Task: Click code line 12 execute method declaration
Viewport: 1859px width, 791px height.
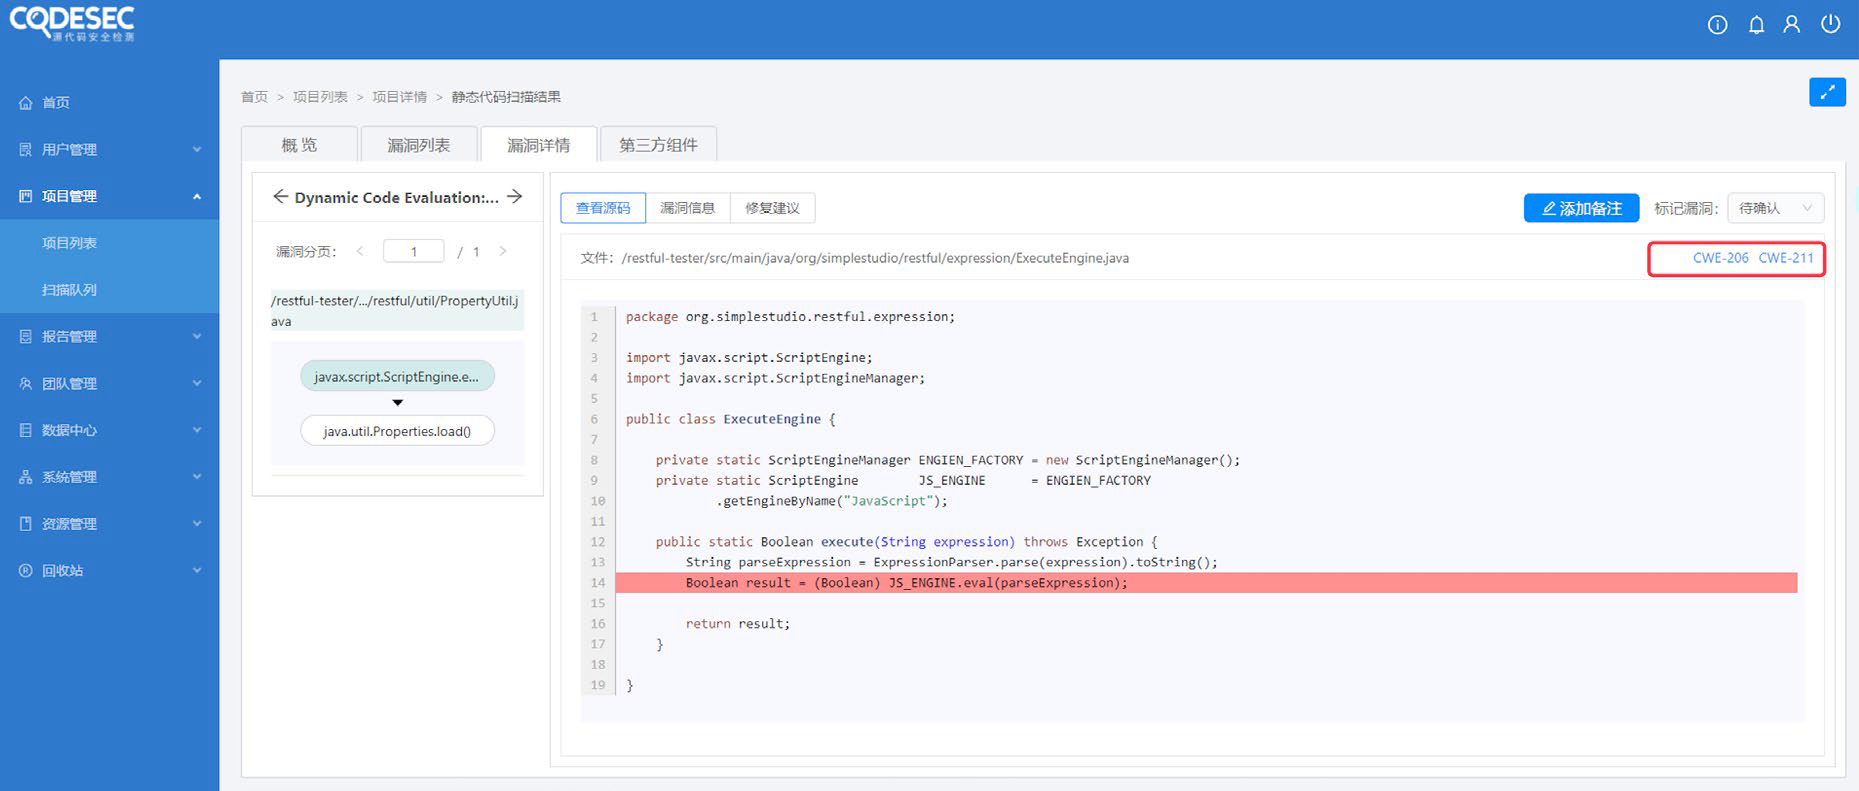Action: pos(906,542)
